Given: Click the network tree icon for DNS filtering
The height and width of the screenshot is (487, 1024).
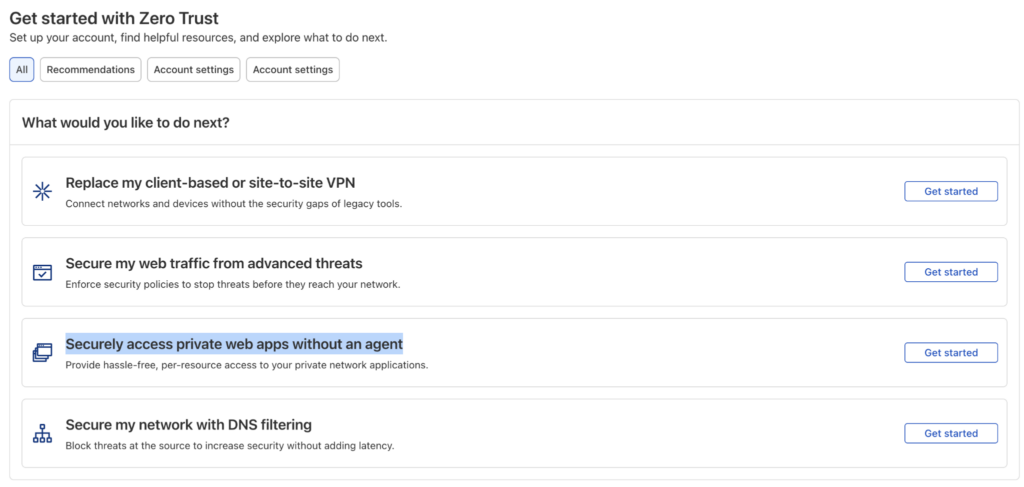Looking at the screenshot, I should 42,433.
